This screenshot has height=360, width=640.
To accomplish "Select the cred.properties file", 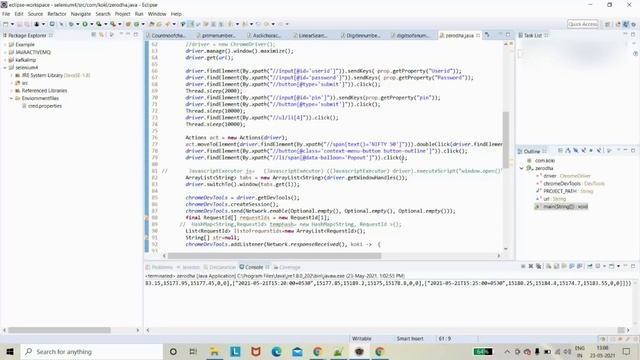I will 45,106.
